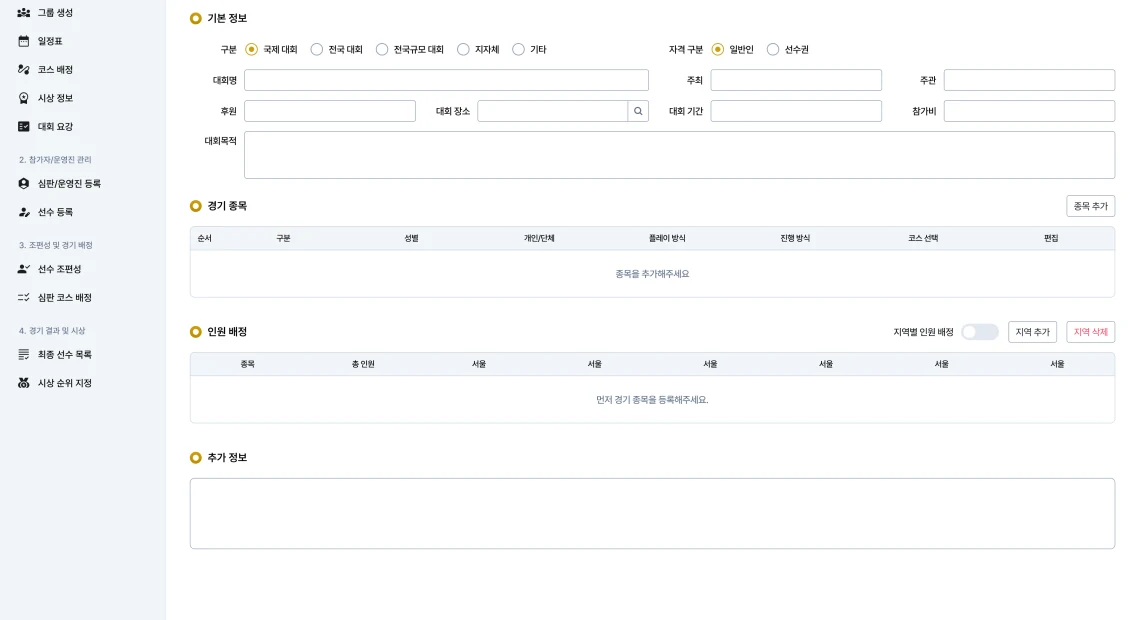Navigate to 시상 순위 지정
The image size is (1139, 620).
coord(64,383)
